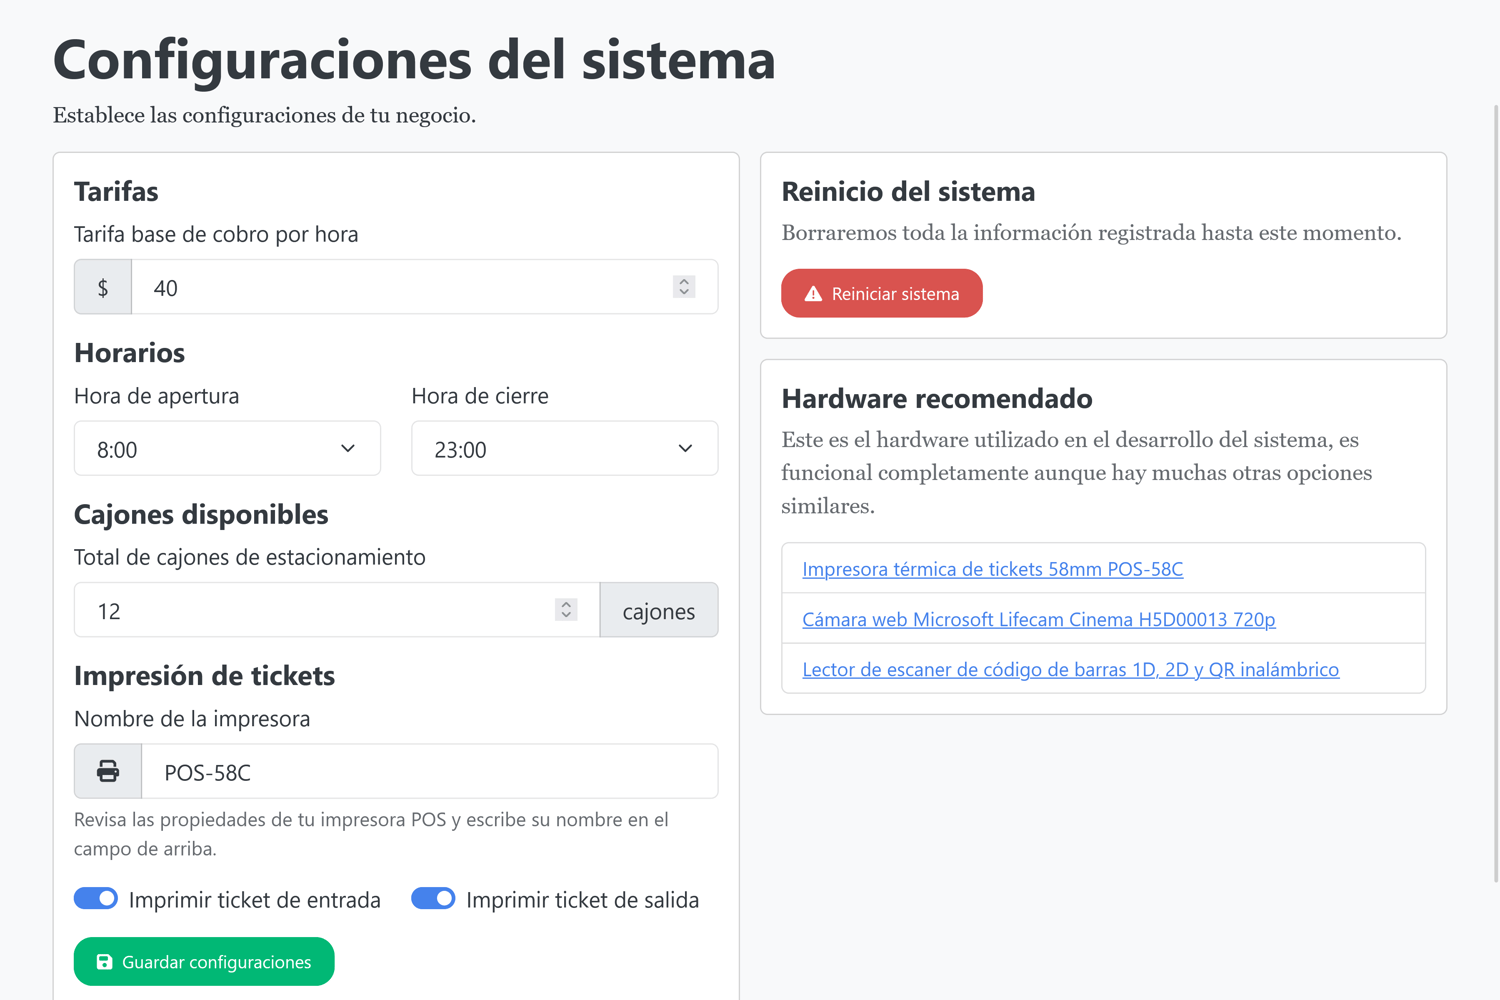
Task: Open the Impresora térmica POS-58C link
Action: [992, 569]
